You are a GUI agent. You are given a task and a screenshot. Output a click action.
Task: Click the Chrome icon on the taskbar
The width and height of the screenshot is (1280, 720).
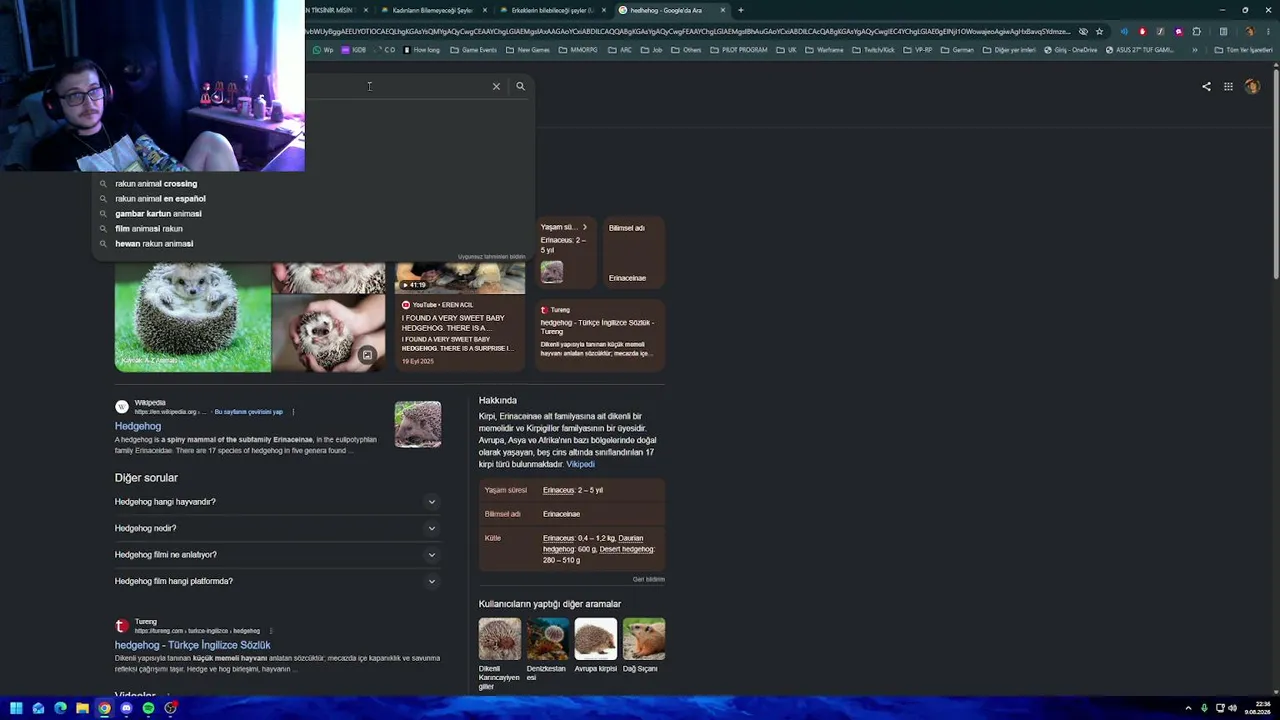(104, 708)
